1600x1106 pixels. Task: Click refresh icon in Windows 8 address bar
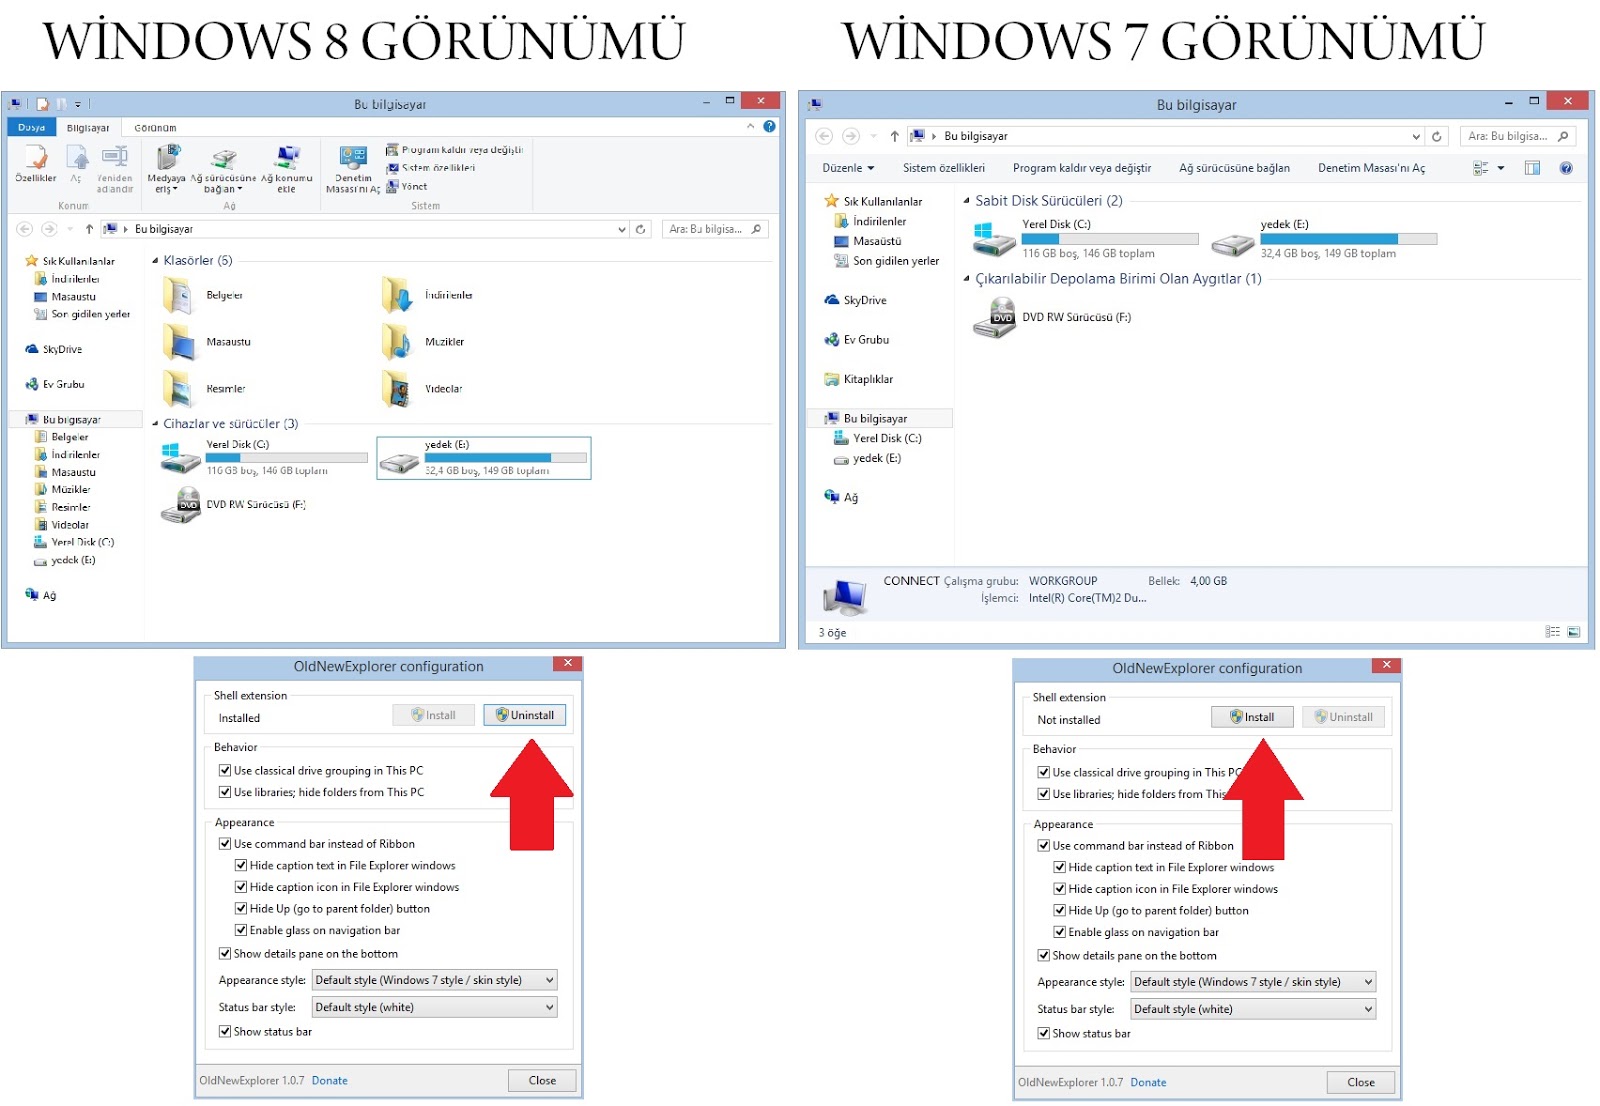641,229
